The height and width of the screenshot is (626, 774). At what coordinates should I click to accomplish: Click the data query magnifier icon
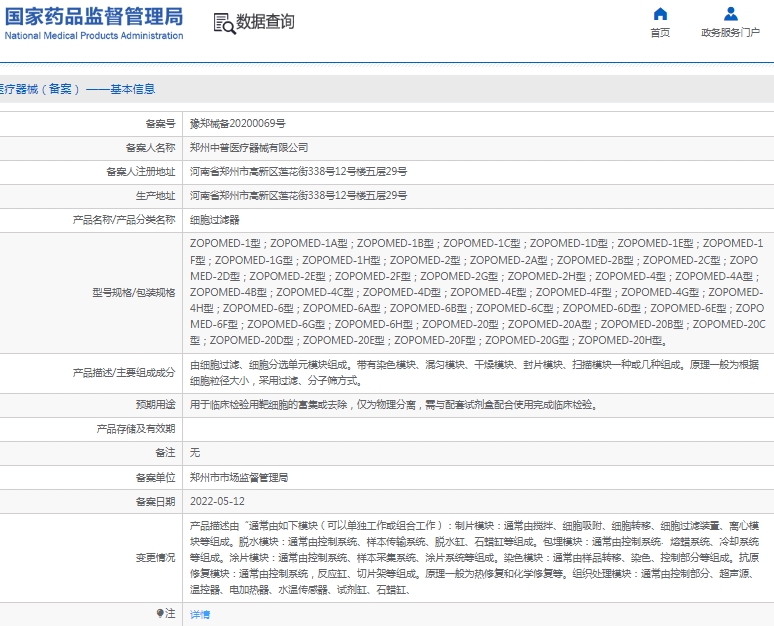coord(224,23)
